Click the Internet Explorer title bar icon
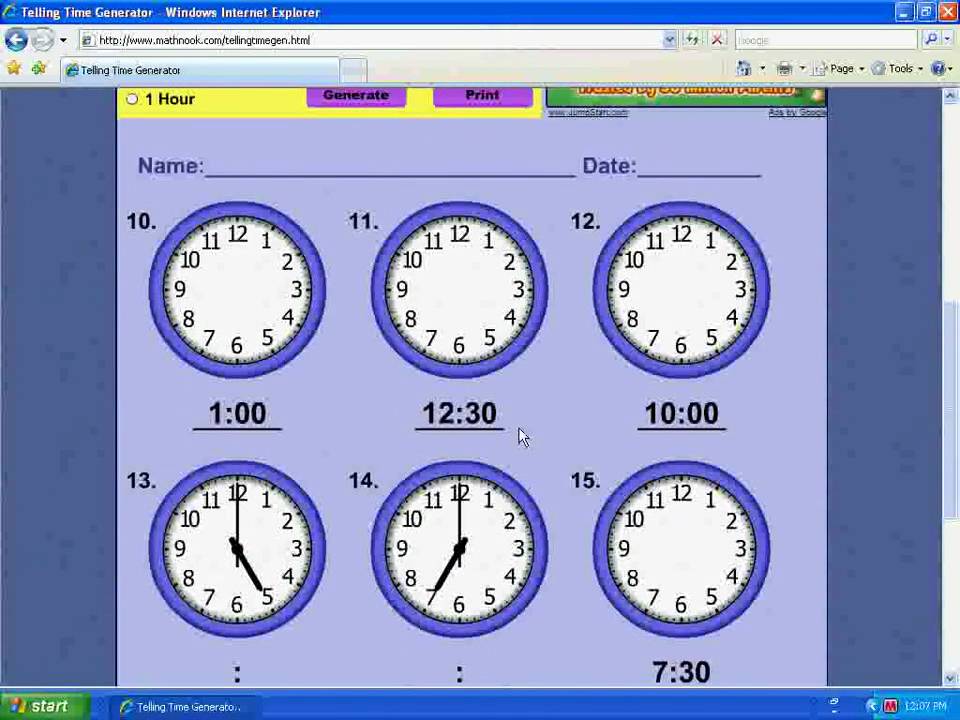 (10, 12)
